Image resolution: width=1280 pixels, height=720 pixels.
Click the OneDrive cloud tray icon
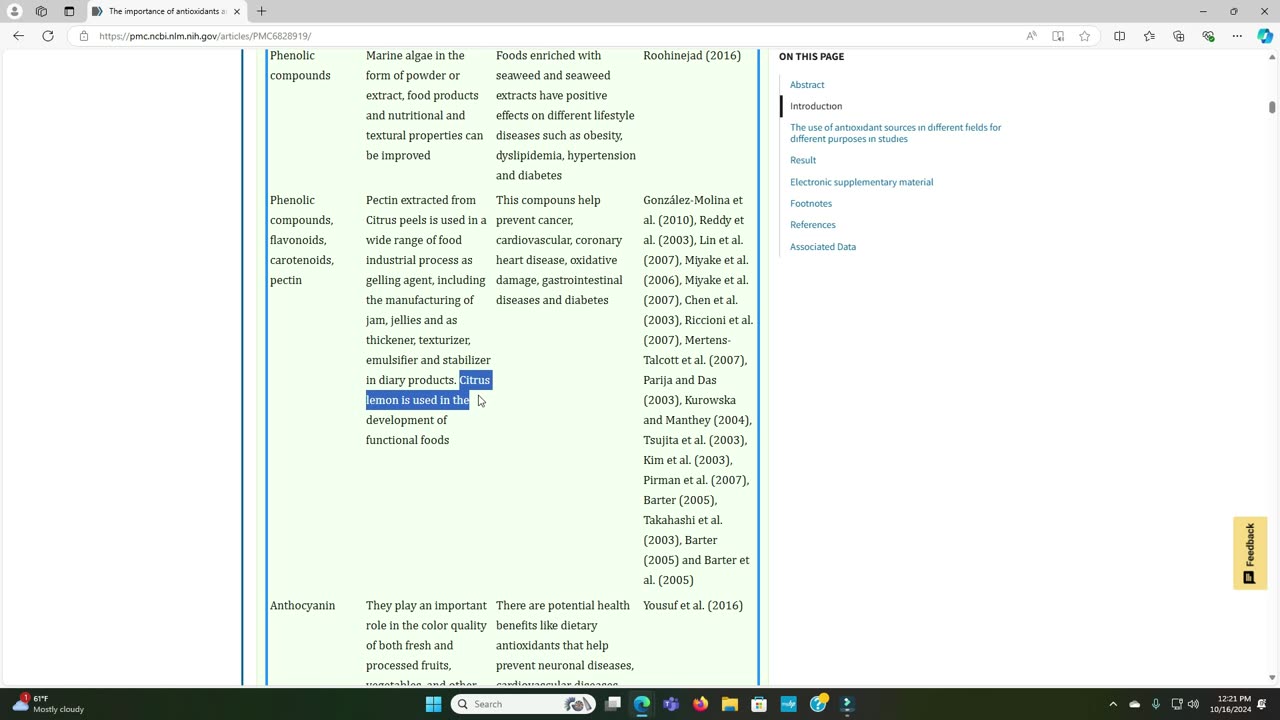click(x=1135, y=704)
